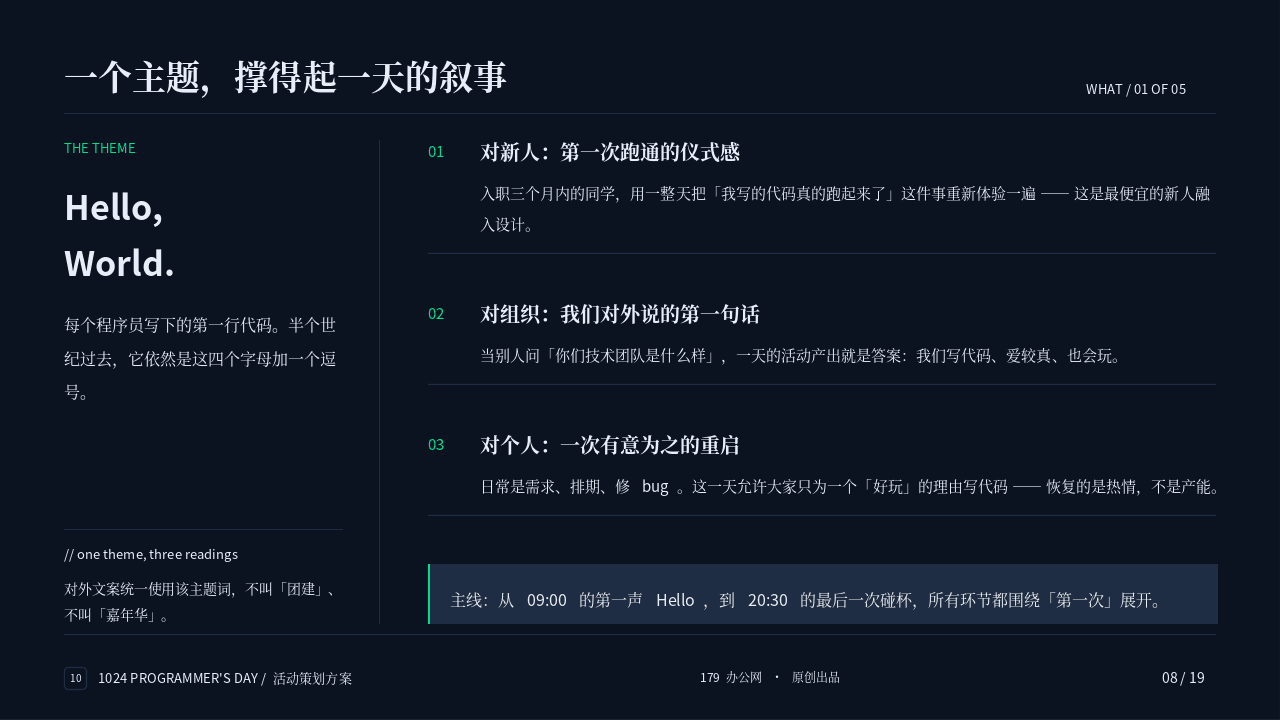1280x720 pixels.
Task: Click the 活动策划方案 footer label
Action: click(x=312, y=678)
